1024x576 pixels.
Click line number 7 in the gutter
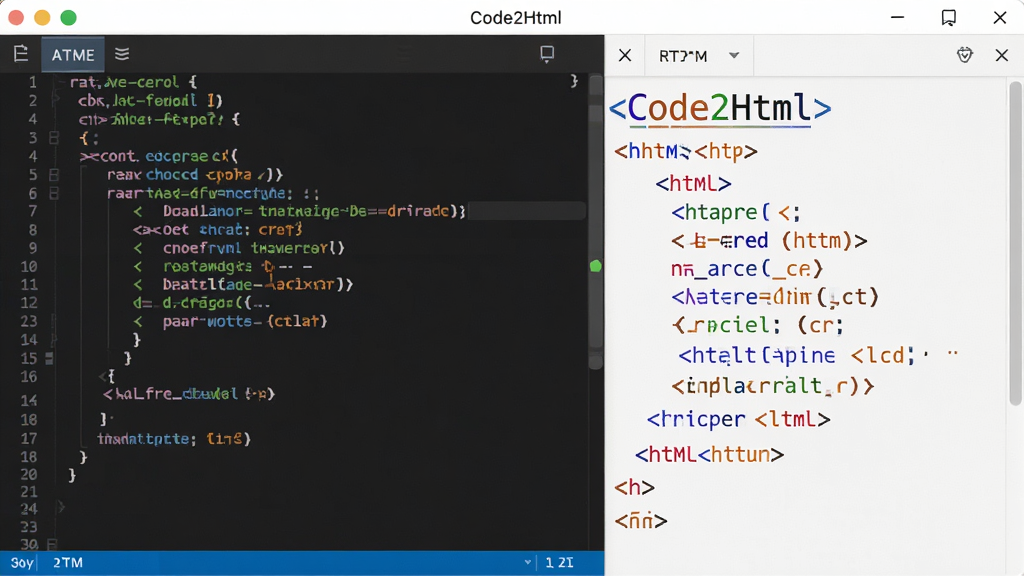pyautogui.click(x=33, y=212)
